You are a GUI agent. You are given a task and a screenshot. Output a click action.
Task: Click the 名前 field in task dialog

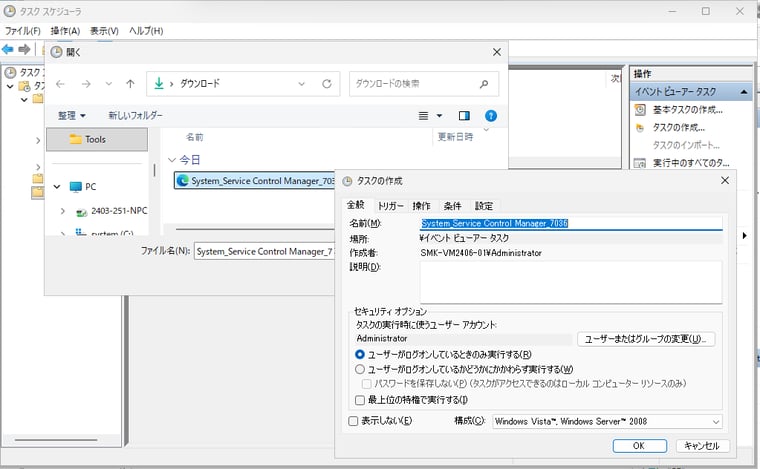click(571, 223)
